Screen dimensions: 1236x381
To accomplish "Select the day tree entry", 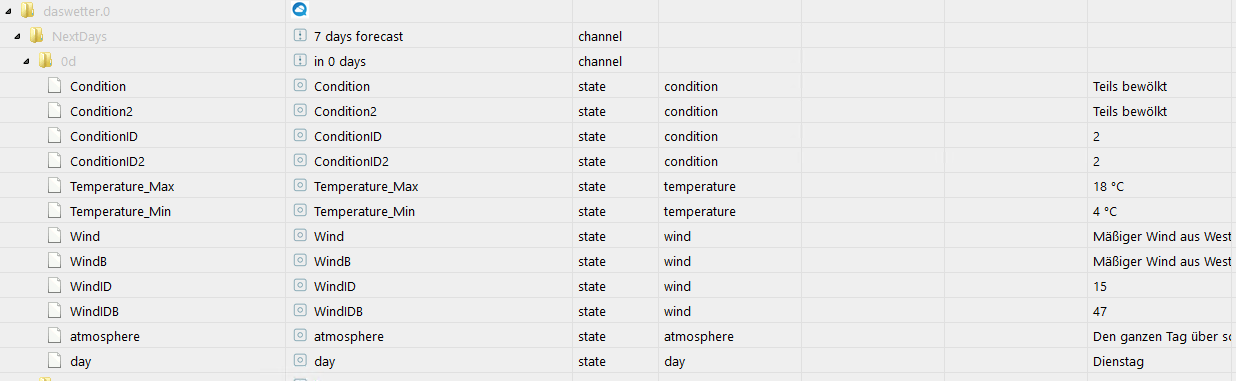I will coord(80,361).
